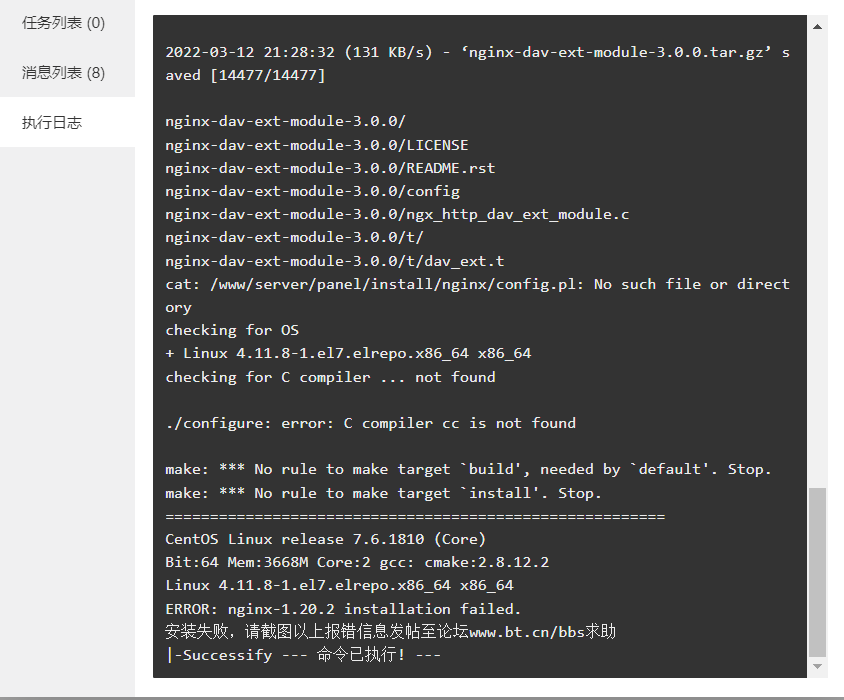Image resolution: width=844 pixels, height=700 pixels.
Task: Click the 'checking for OS' log line
Action: point(232,330)
